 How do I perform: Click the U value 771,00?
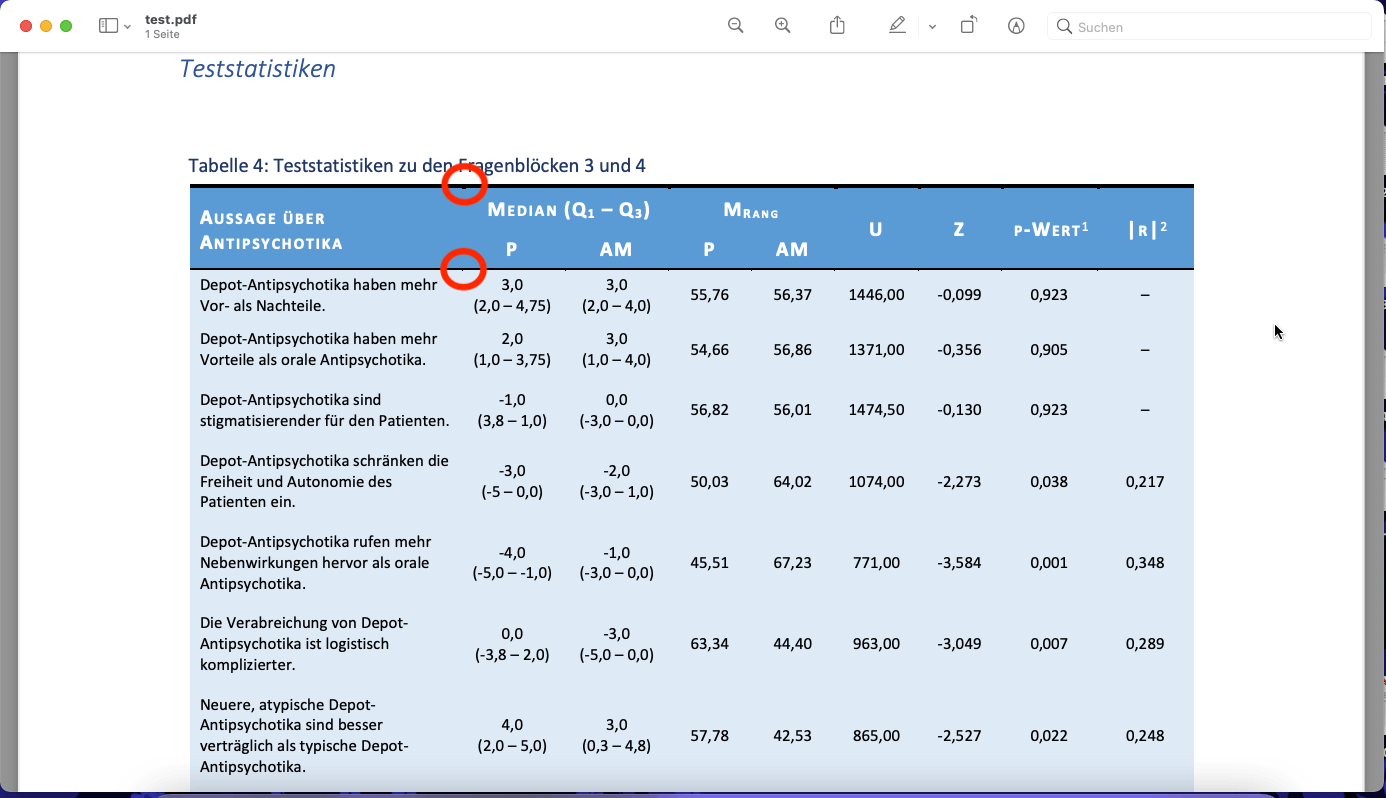[x=876, y=563]
